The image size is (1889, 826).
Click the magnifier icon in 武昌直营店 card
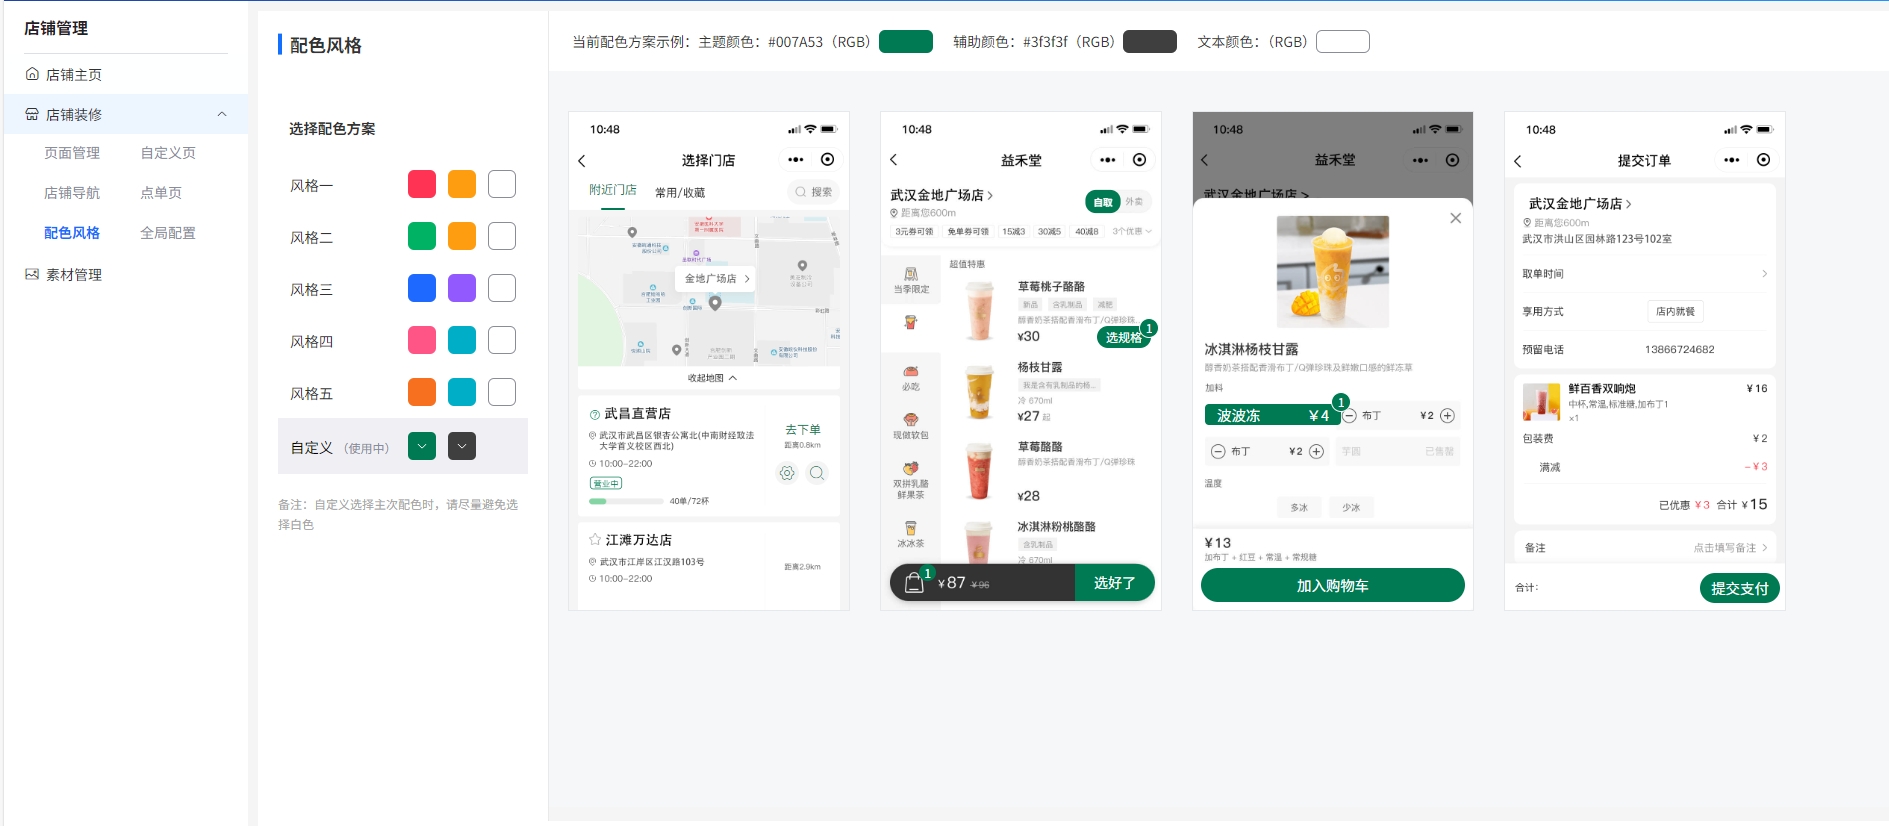pos(817,473)
